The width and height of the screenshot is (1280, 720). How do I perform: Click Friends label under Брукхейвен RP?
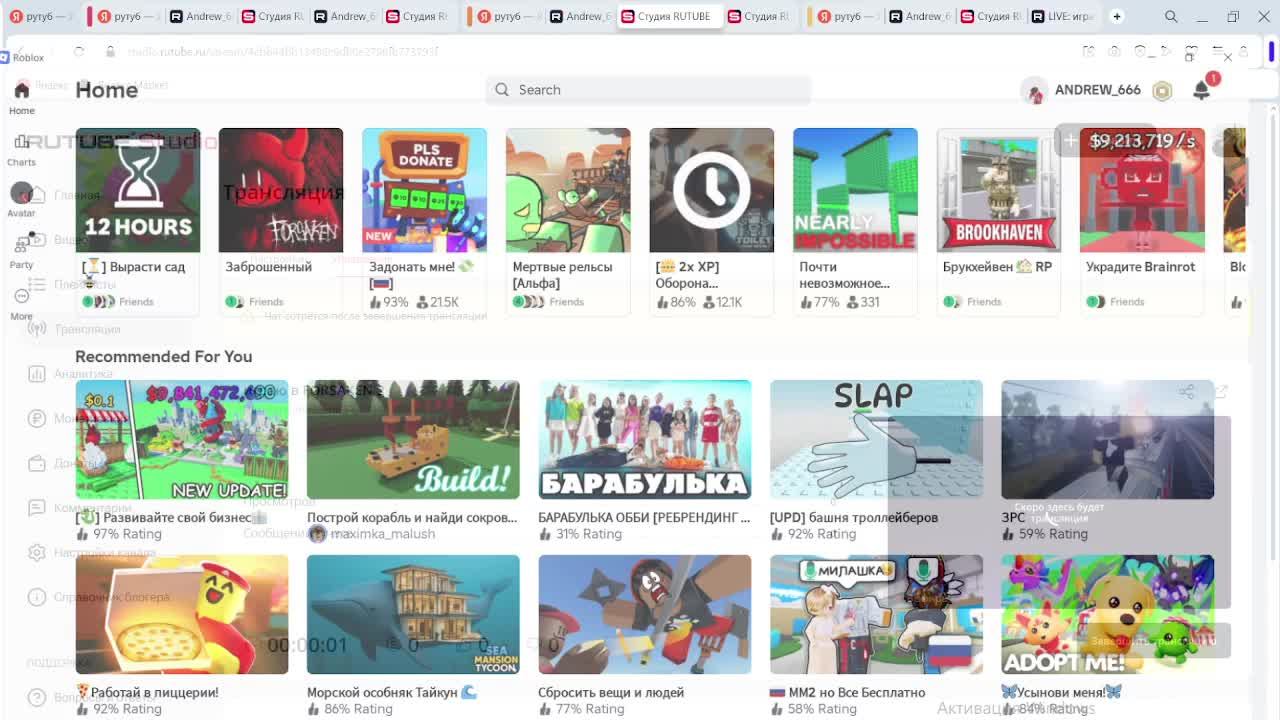click(x=984, y=302)
